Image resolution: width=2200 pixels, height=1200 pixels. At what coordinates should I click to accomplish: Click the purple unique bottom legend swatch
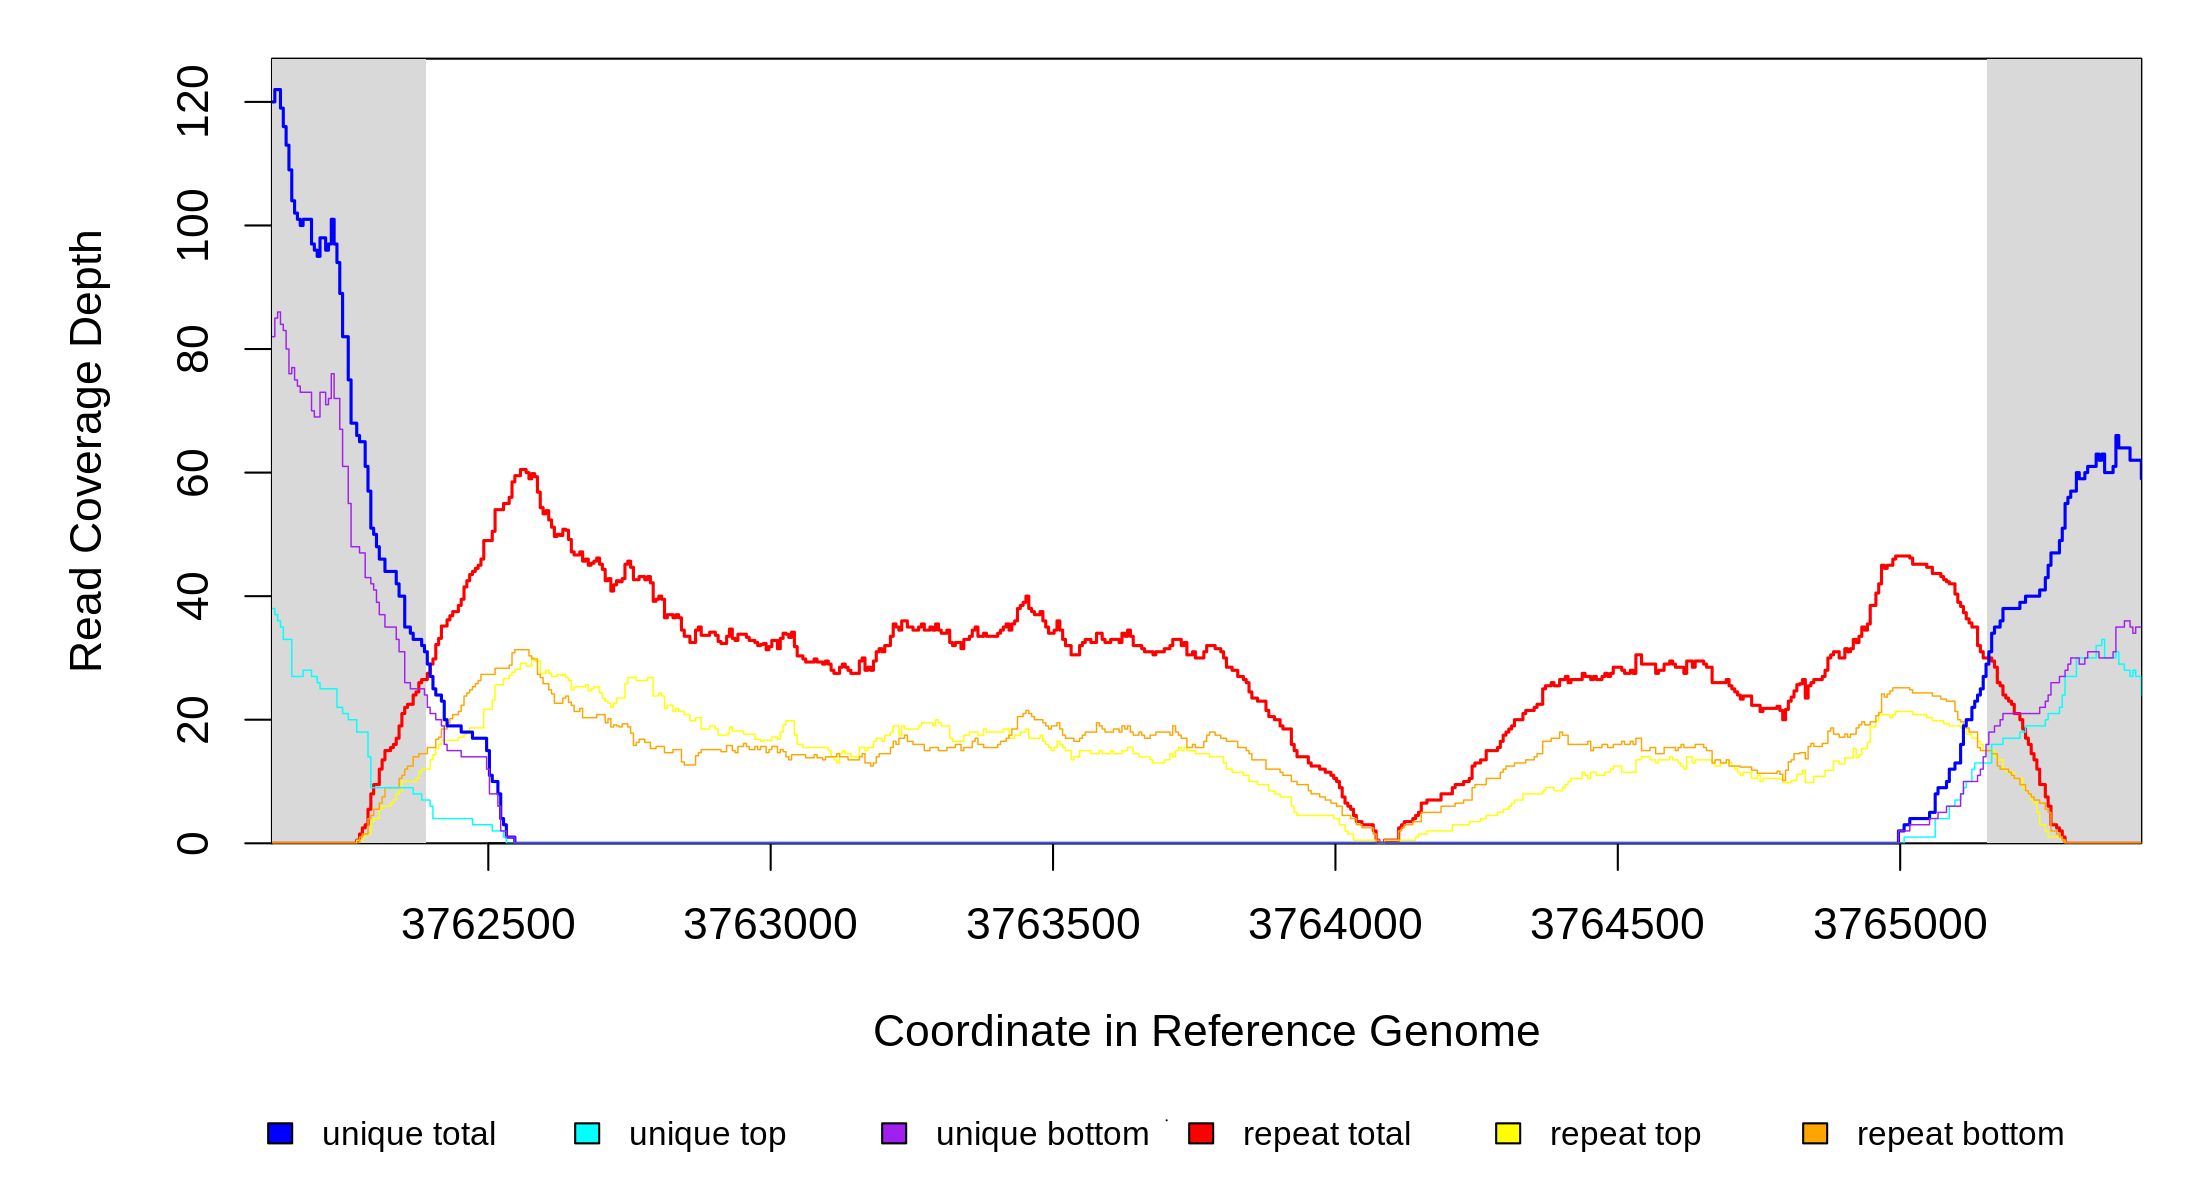(x=894, y=1133)
